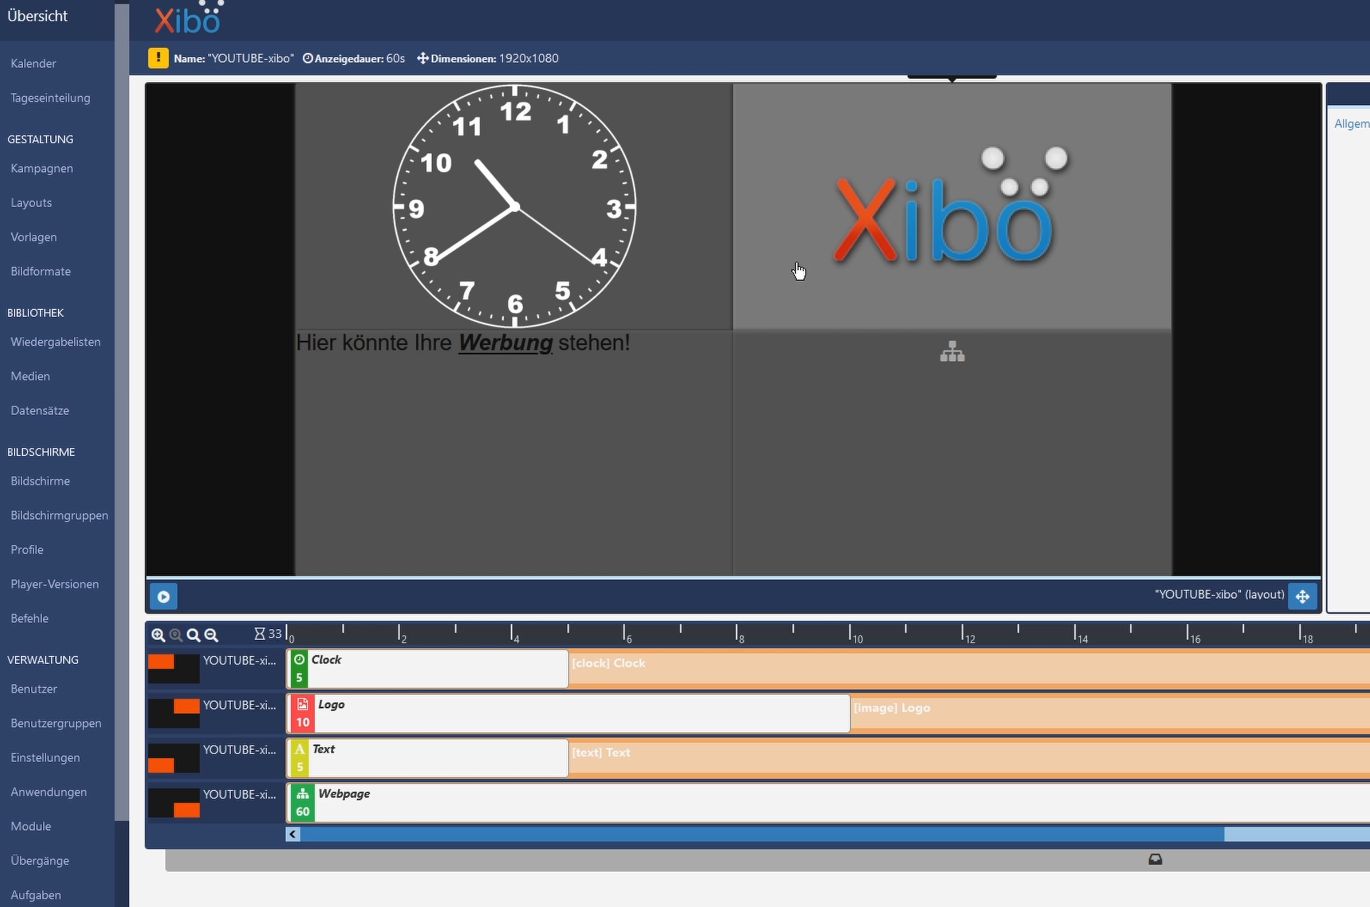Click the yellow layout warning icon
The height and width of the screenshot is (907, 1370).
(158, 58)
